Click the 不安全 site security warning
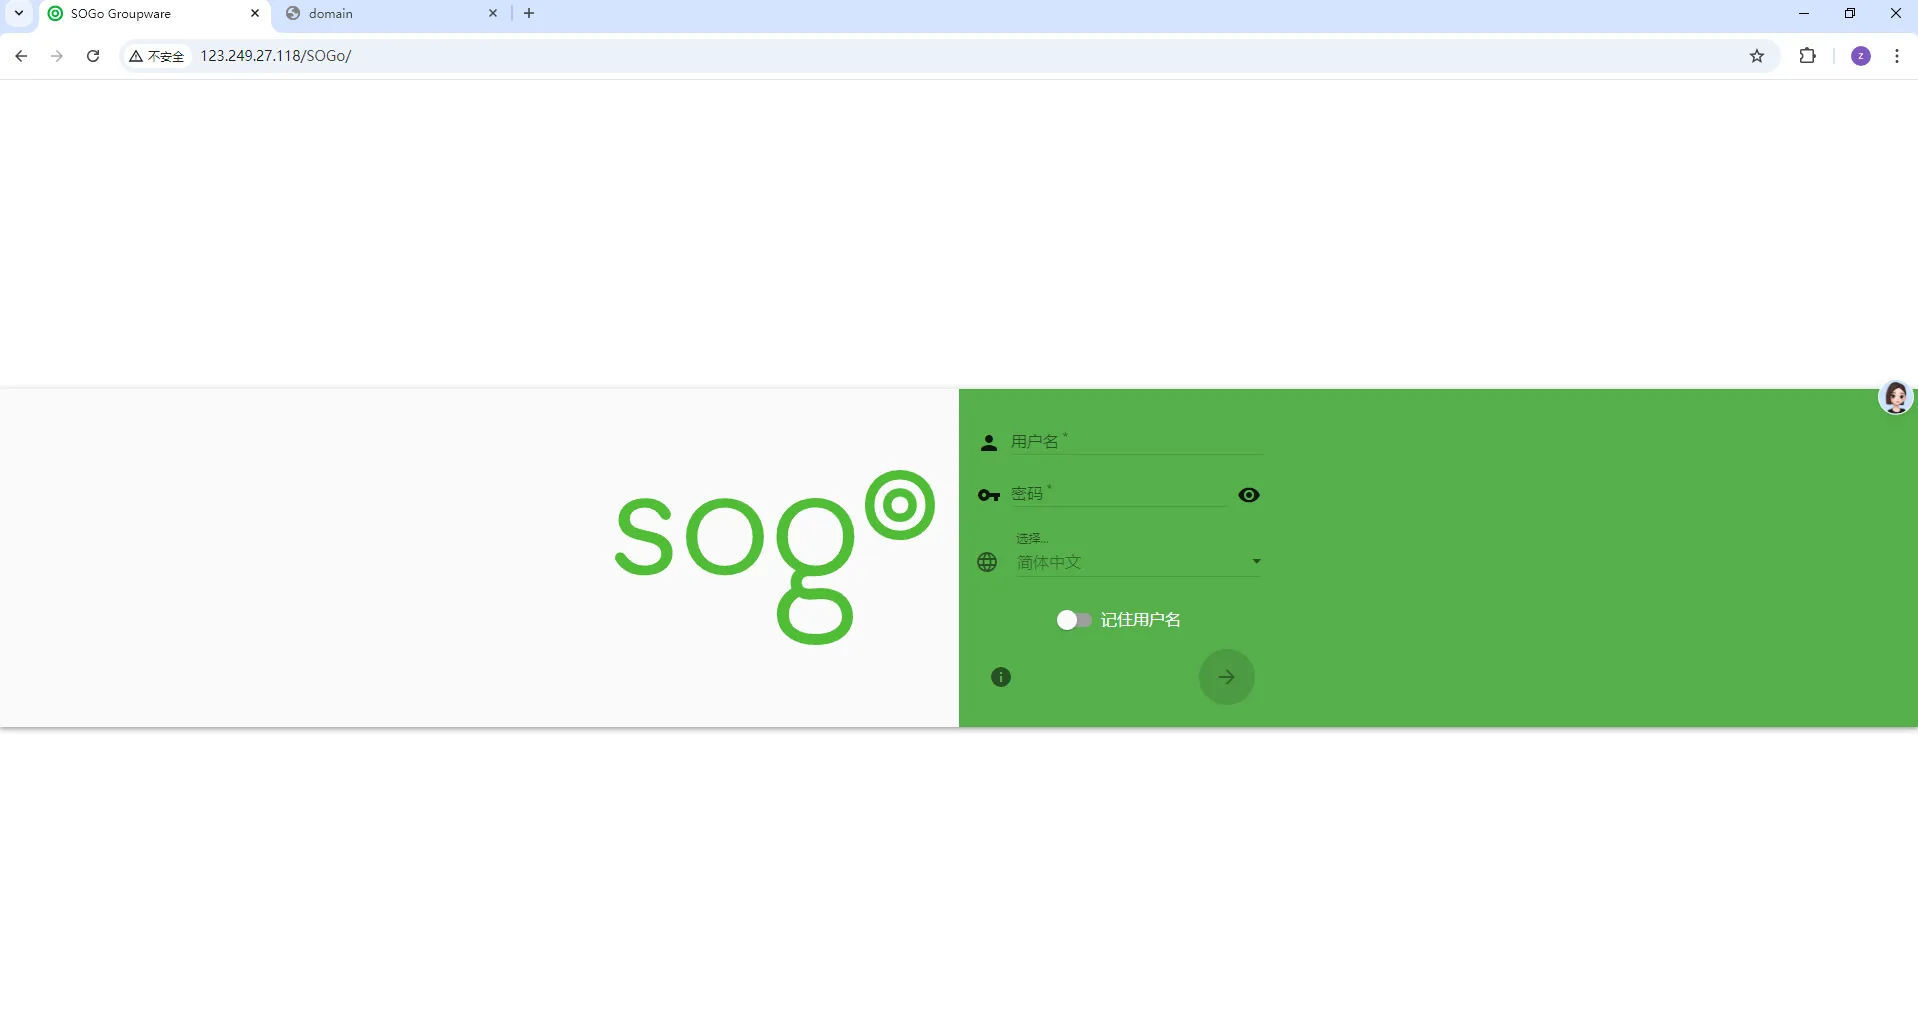This screenshot has height=1032, width=1918. pos(157,56)
